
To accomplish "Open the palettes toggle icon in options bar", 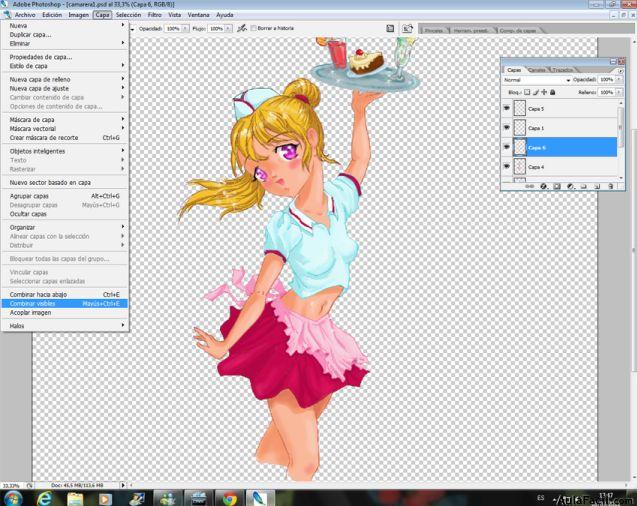I will point(390,28).
